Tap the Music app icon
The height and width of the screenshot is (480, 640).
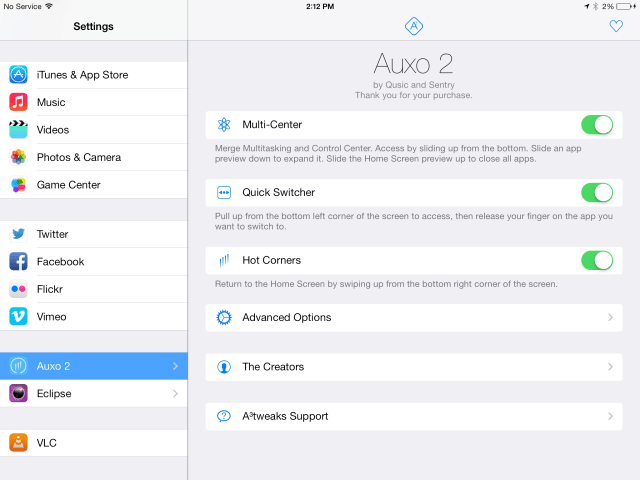tap(18, 102)
